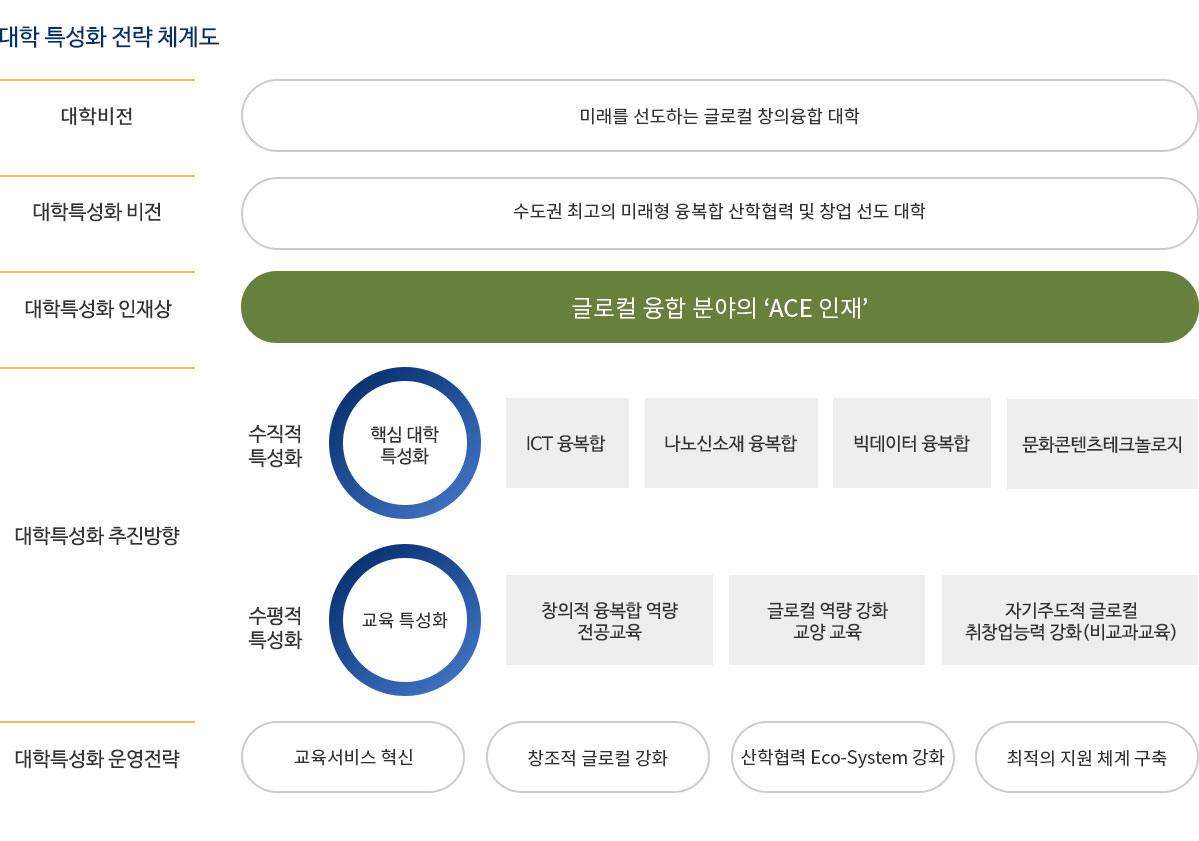Viewport: 1199px width, 841px height.
Task: Select the 나노신소재 융복합 box
Action: pos(731,443)
